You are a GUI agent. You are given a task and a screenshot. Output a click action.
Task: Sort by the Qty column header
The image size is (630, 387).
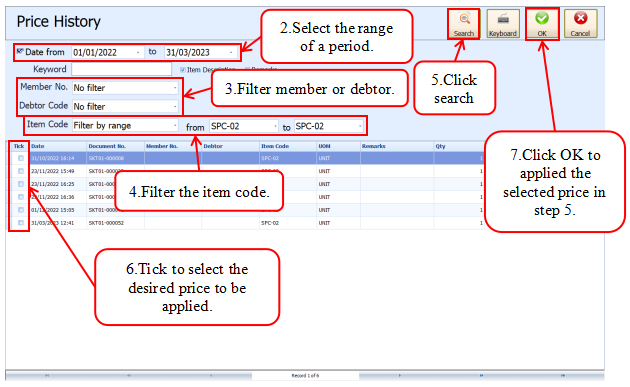pyautogui.click(x=459, y=146)
